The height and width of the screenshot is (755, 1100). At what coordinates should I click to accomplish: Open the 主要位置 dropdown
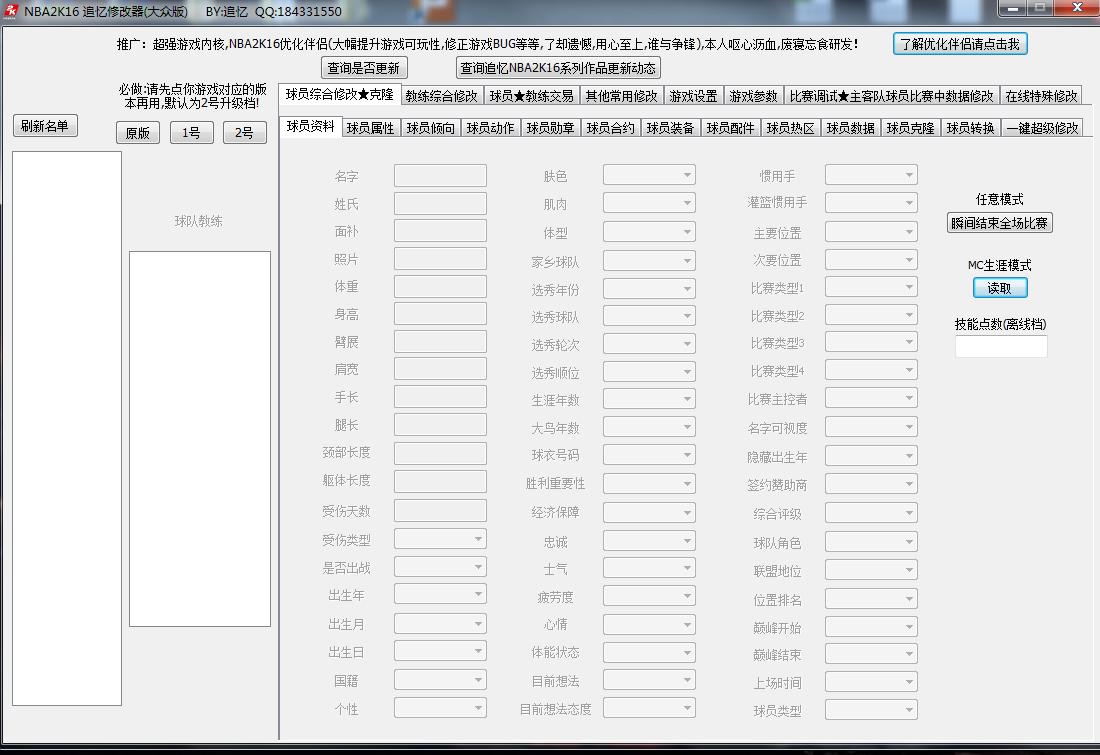871,232
